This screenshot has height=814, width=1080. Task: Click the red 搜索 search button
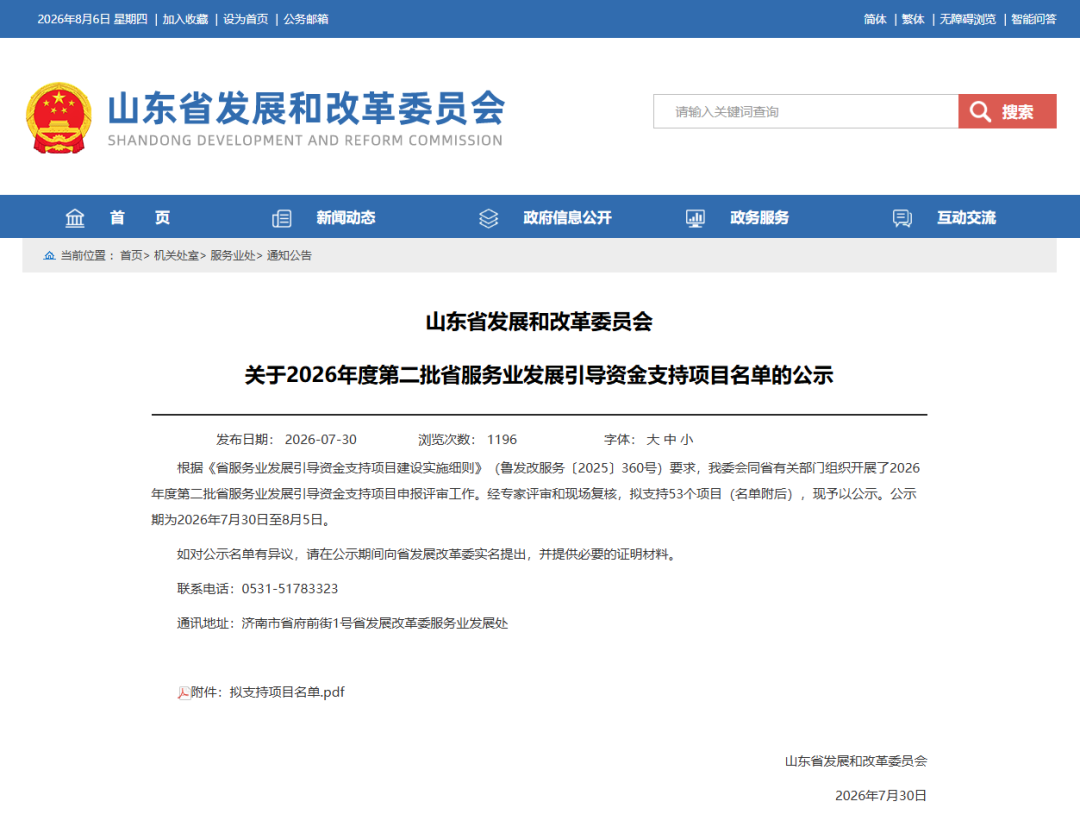(1007, 112)
